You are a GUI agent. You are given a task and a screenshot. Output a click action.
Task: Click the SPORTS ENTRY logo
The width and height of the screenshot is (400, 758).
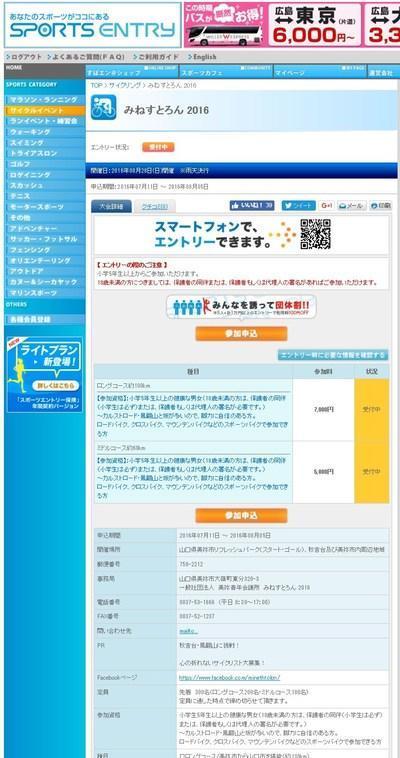[92, 25]
